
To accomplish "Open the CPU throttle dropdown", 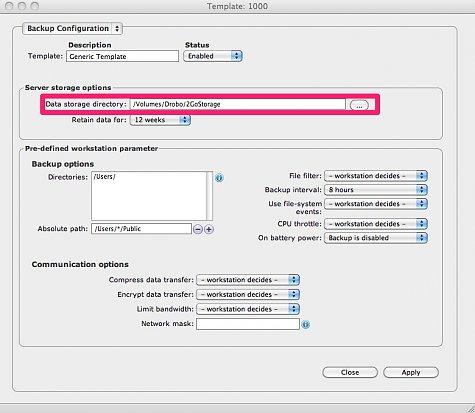I will pyautogui.click(x=376, y=224).
